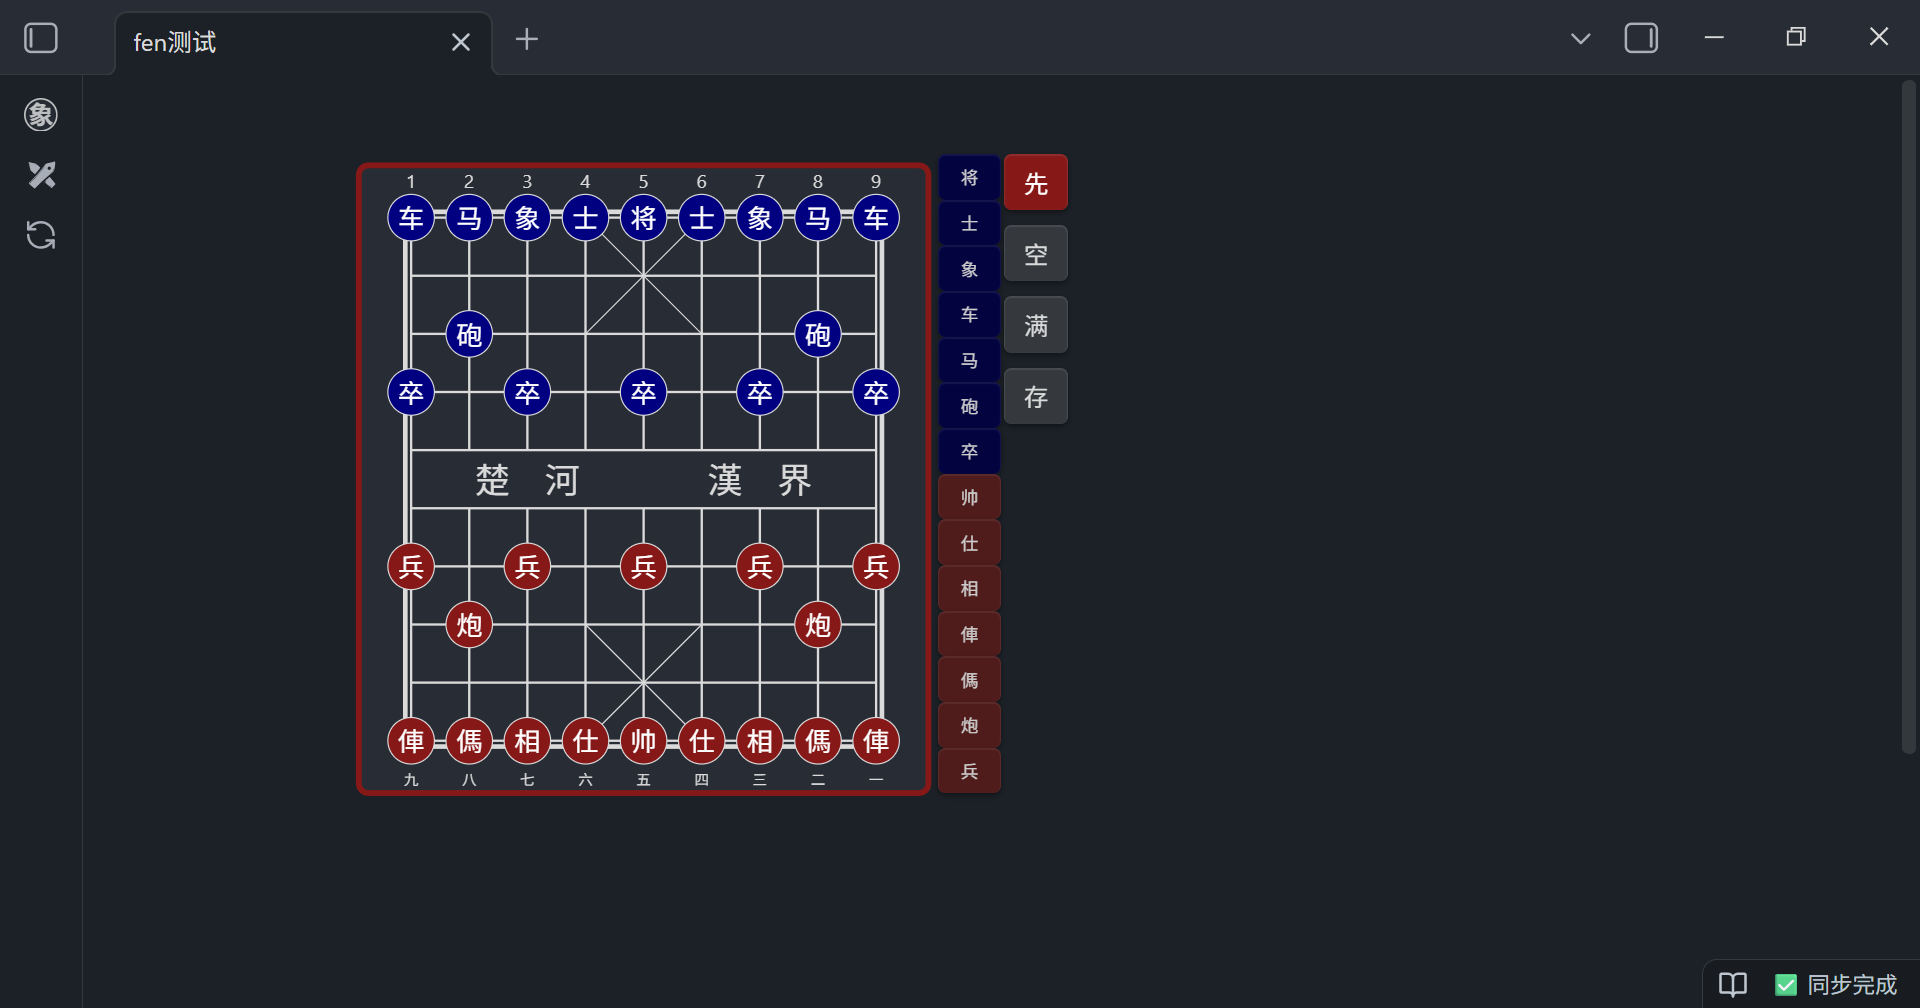1920x1008 pixels.
Task: Click blue 砲 on file 8
Action: tap(818, 335)
